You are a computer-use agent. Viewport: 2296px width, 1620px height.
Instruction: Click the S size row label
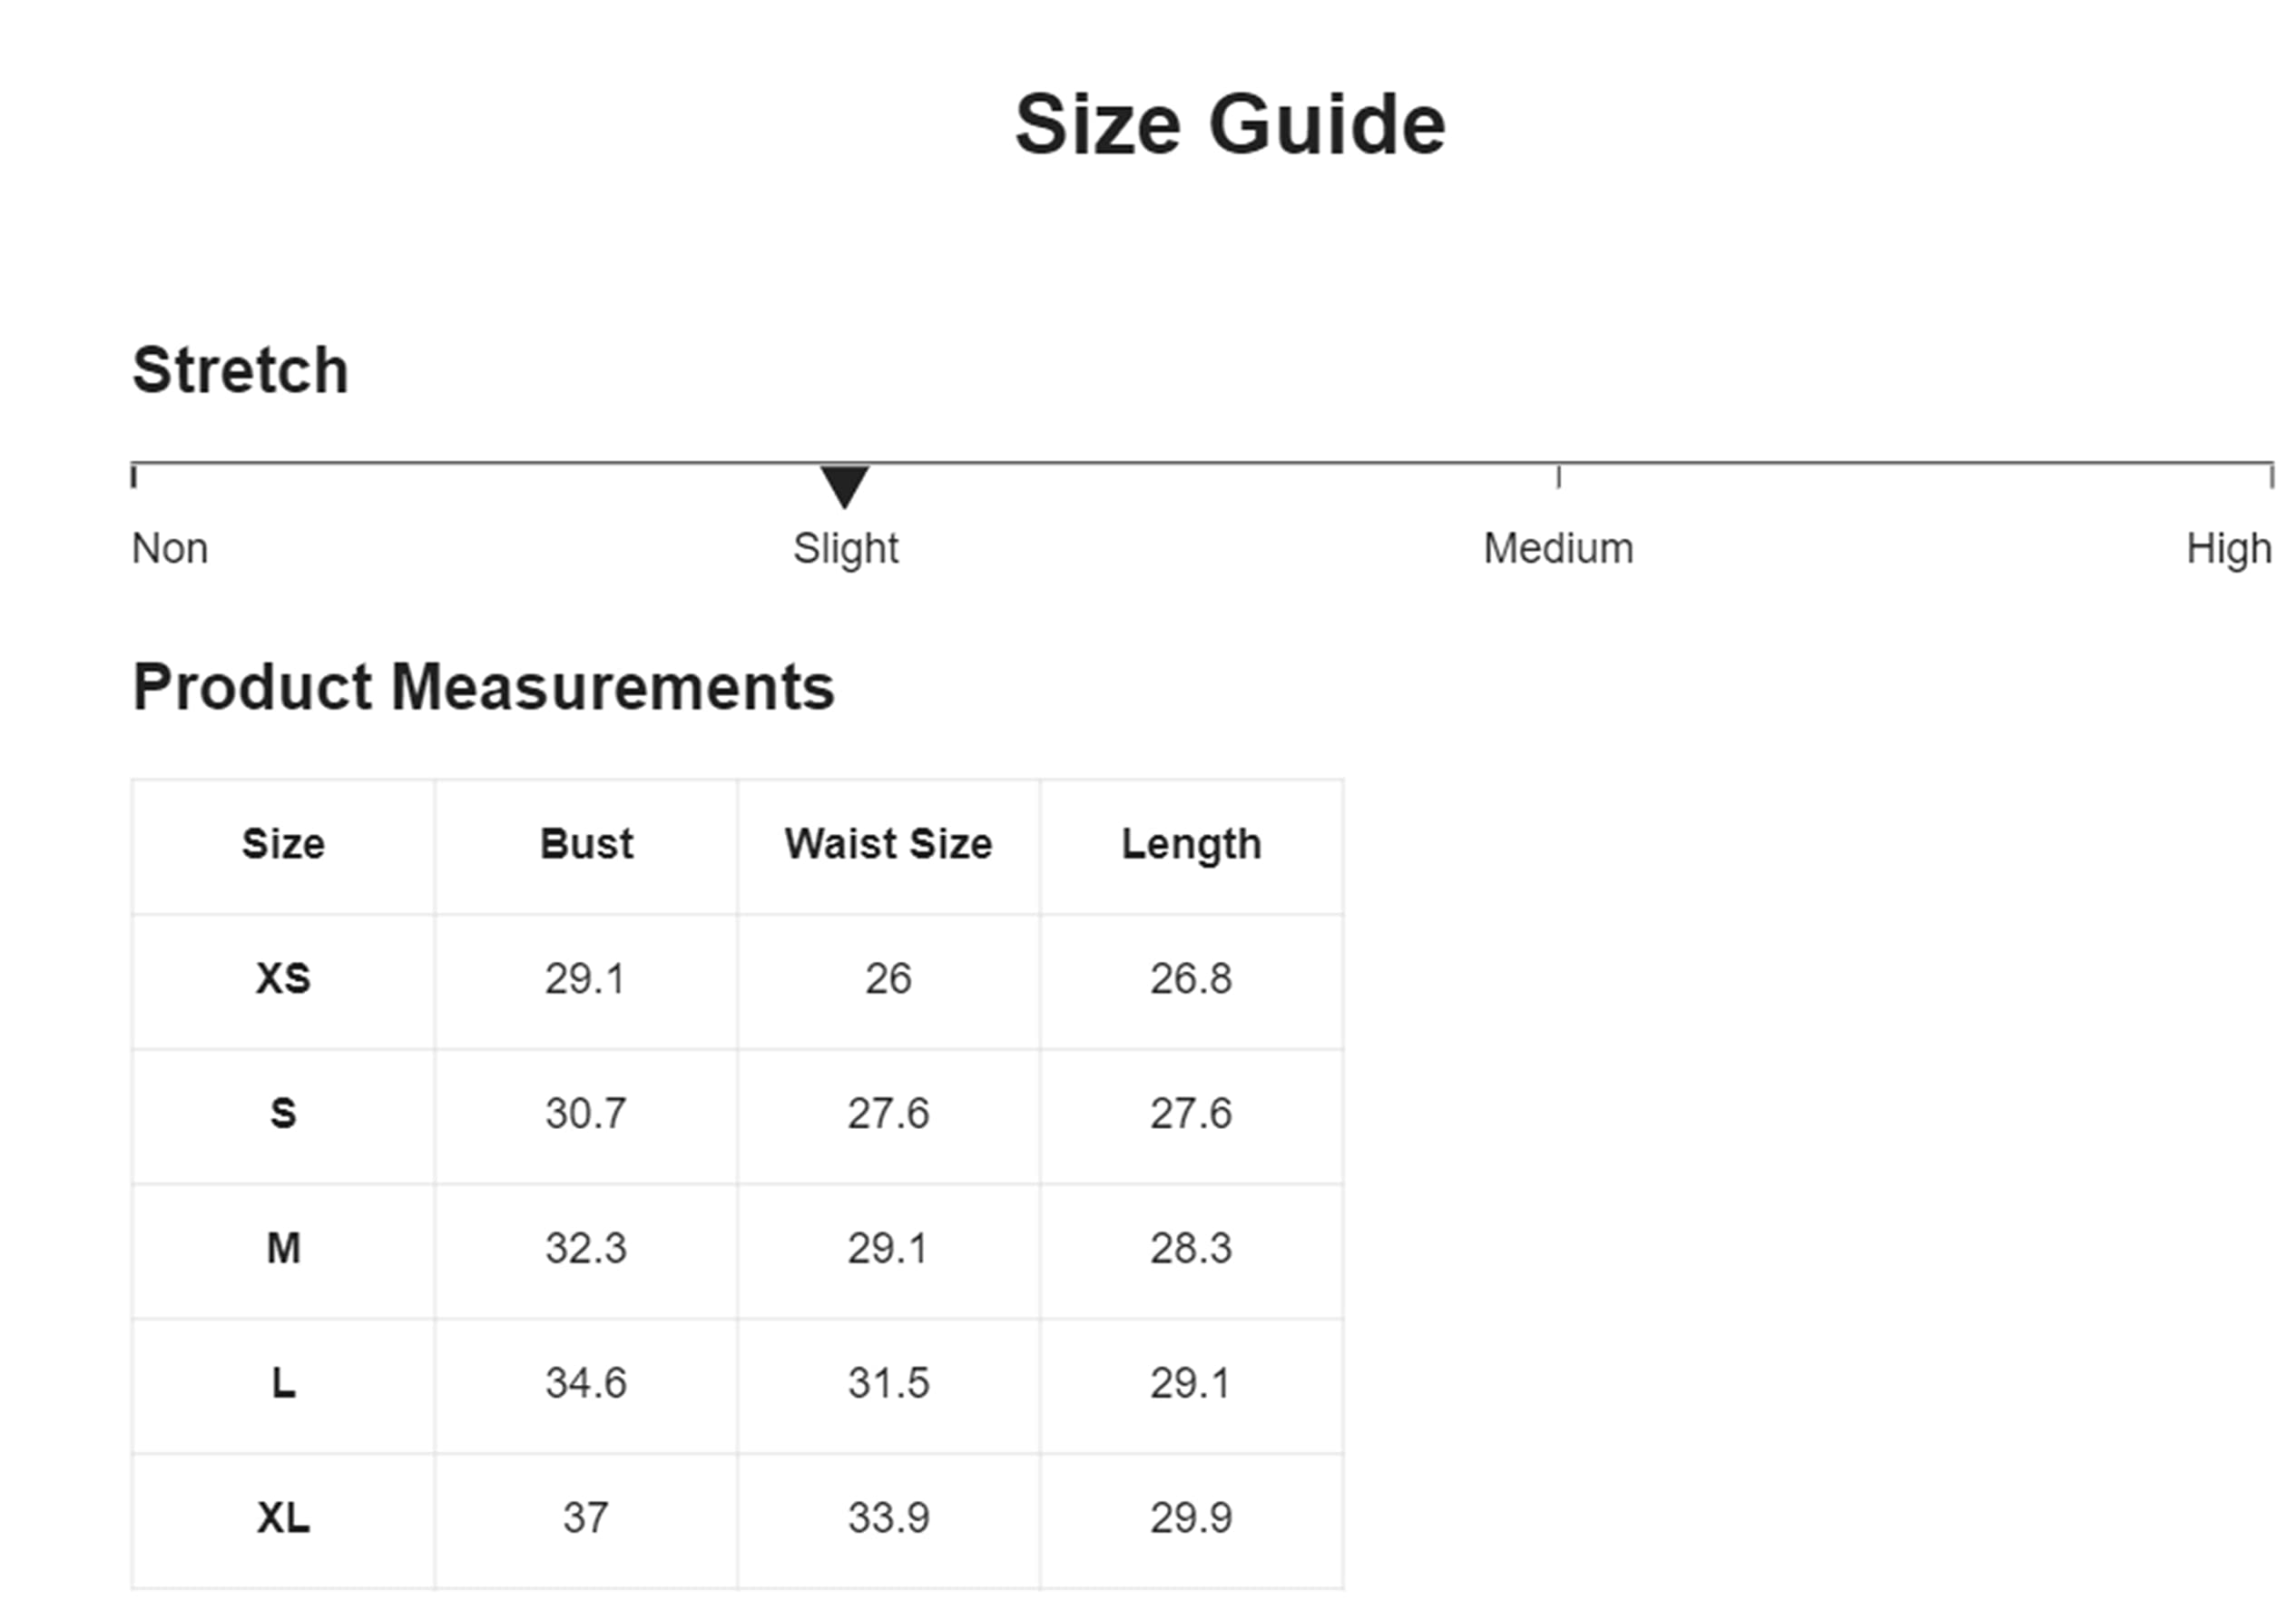(x=283, y=1113)
